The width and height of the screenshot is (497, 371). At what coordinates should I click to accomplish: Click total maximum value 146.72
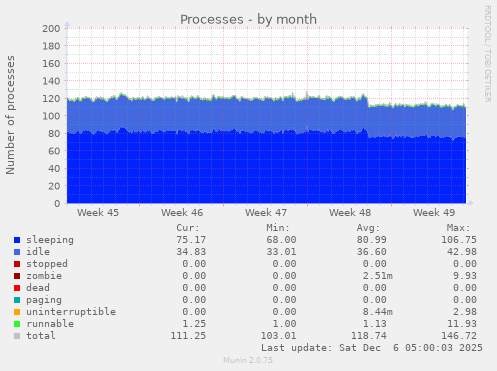tap(459, 336)
